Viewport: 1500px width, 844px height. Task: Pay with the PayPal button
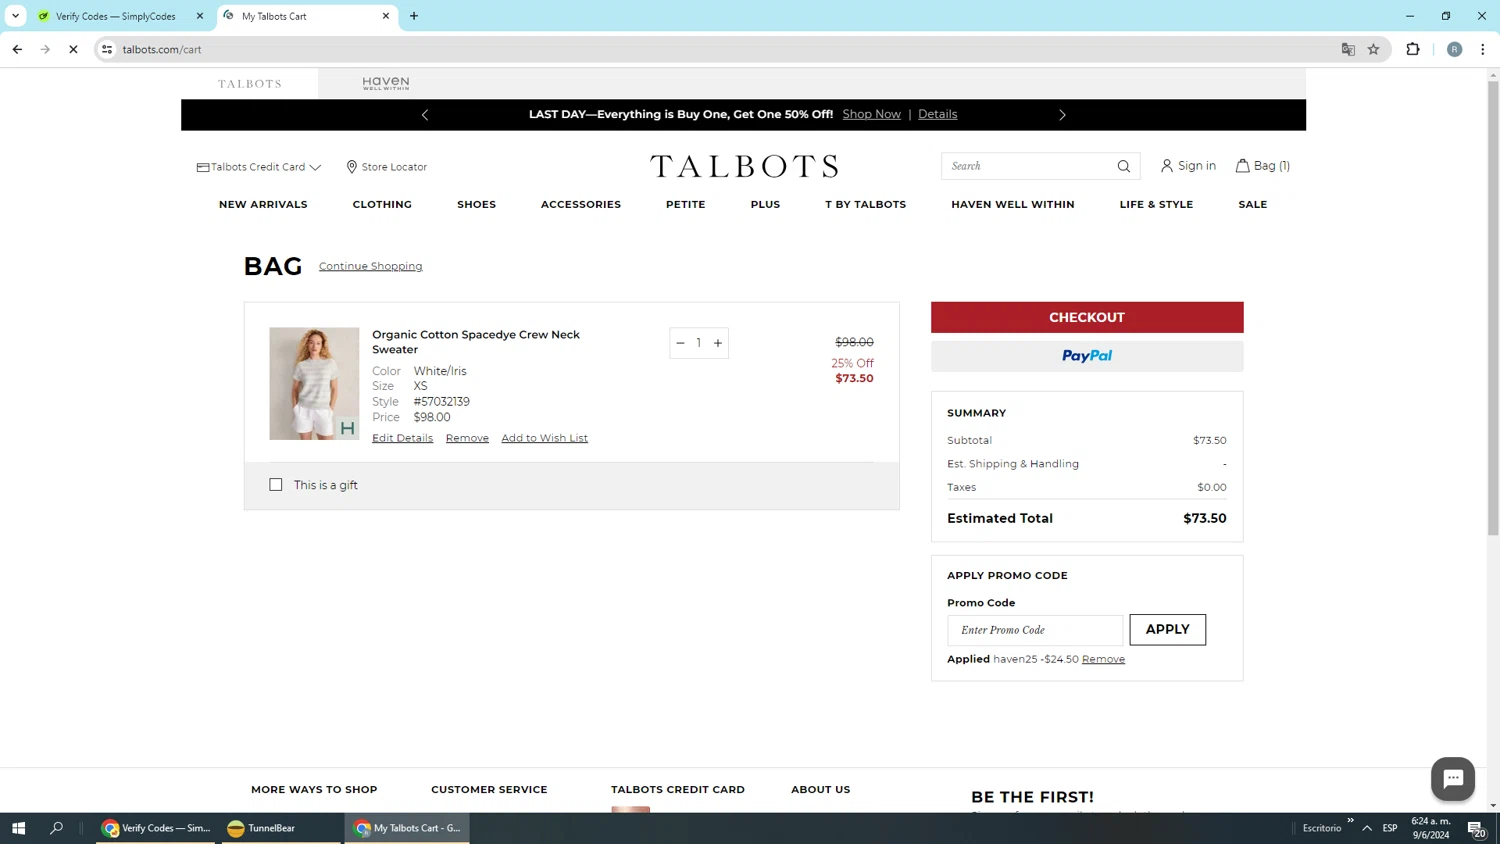click(x=1087, y=356)
